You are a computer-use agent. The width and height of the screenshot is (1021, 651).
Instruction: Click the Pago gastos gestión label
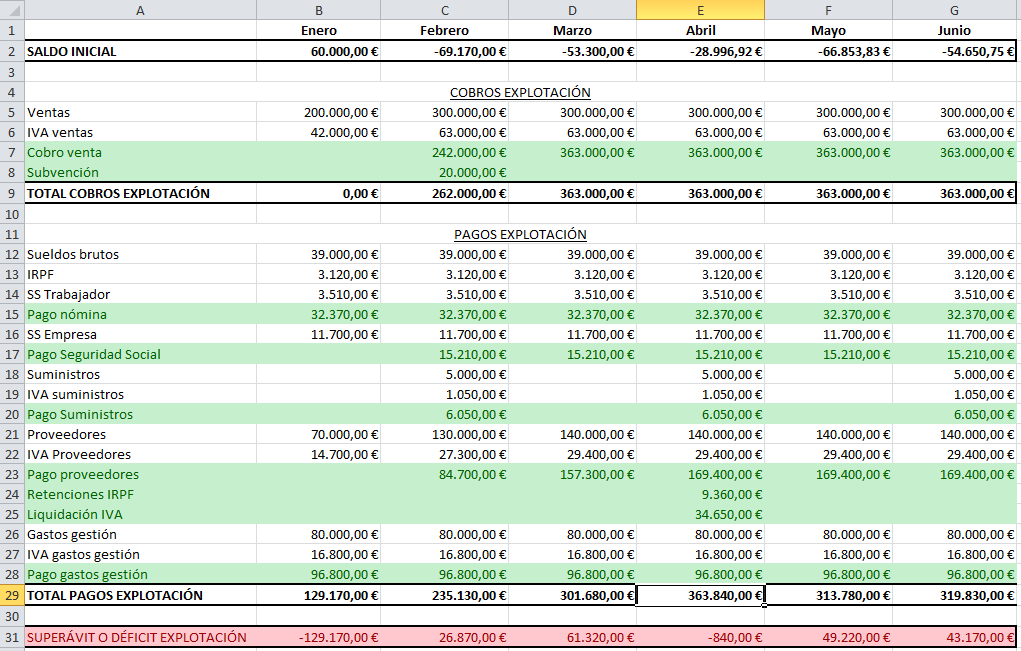pyautogui.click(x=87, y=575)
